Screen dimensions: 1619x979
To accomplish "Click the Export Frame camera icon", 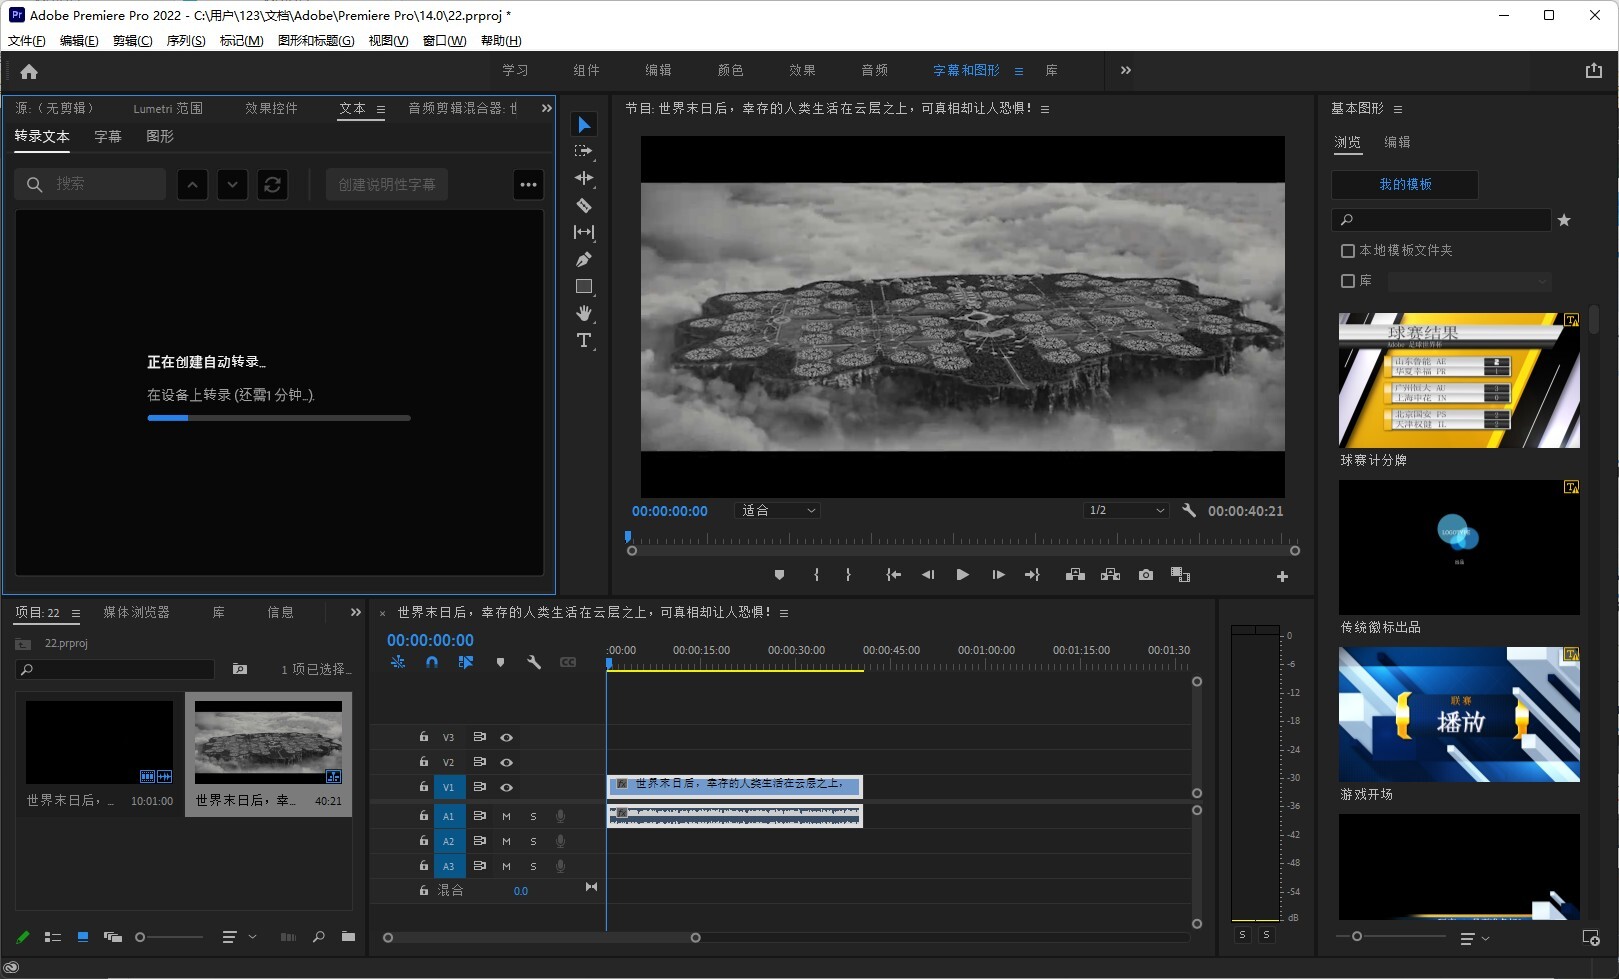I will coord(1146,575).
